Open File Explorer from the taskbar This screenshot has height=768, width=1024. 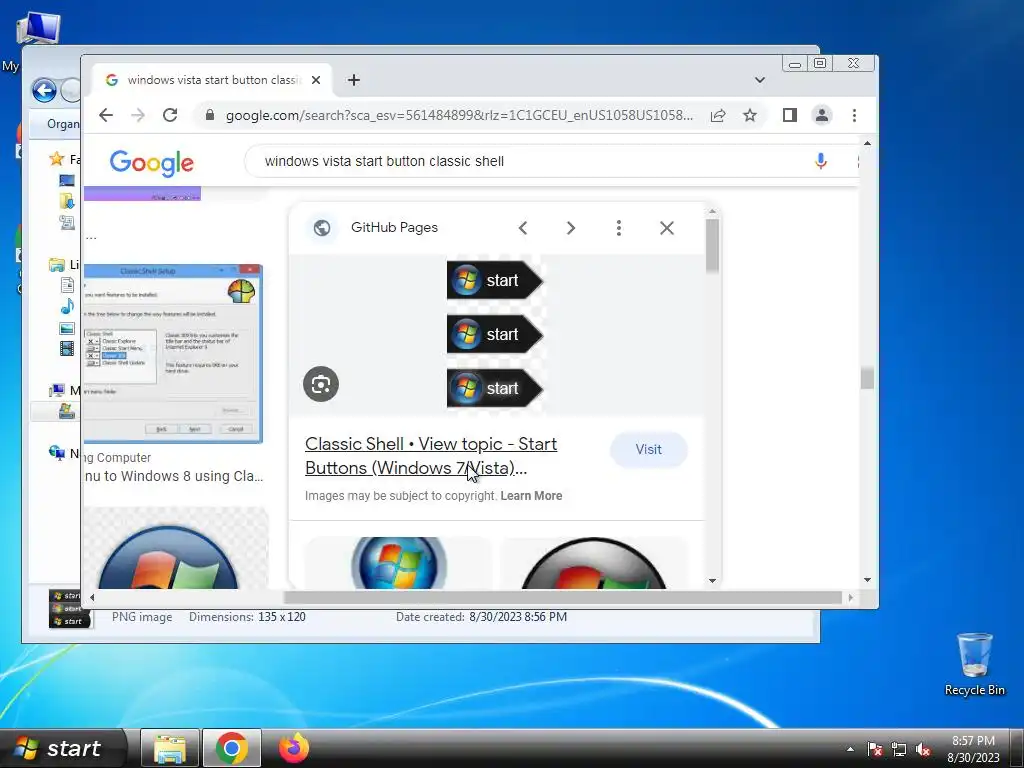coord(170,748)
